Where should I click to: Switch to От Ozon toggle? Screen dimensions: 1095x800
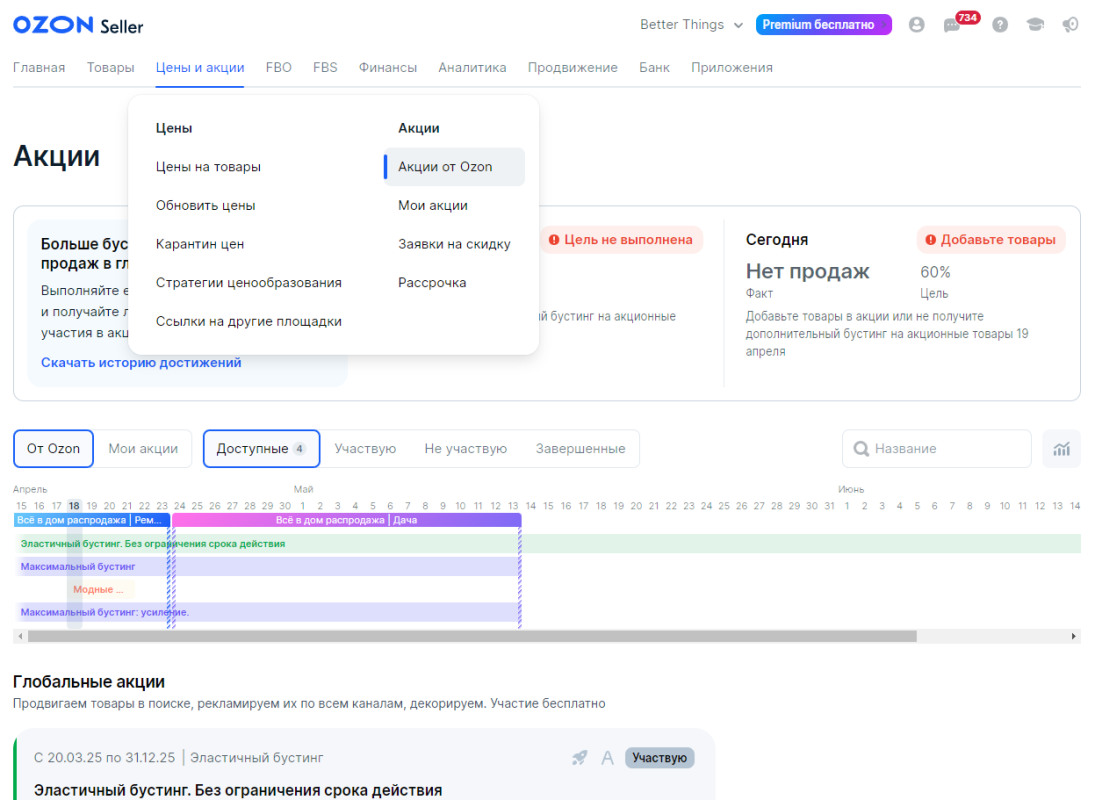(54, 449)
